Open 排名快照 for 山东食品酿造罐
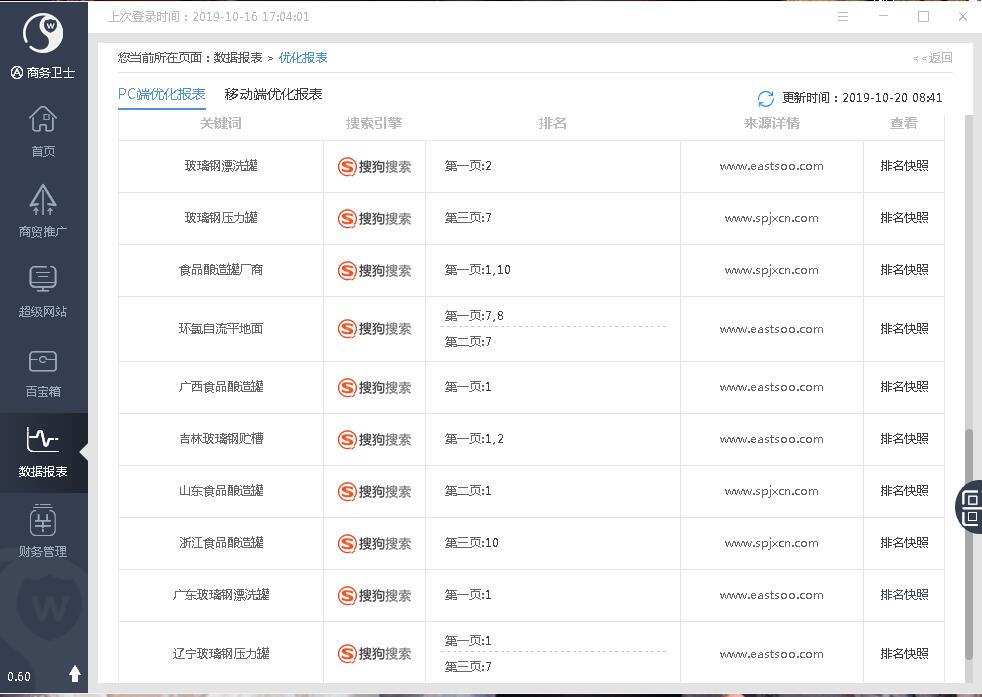This screenshot has width=982, height=697. [x=904, y=491]
